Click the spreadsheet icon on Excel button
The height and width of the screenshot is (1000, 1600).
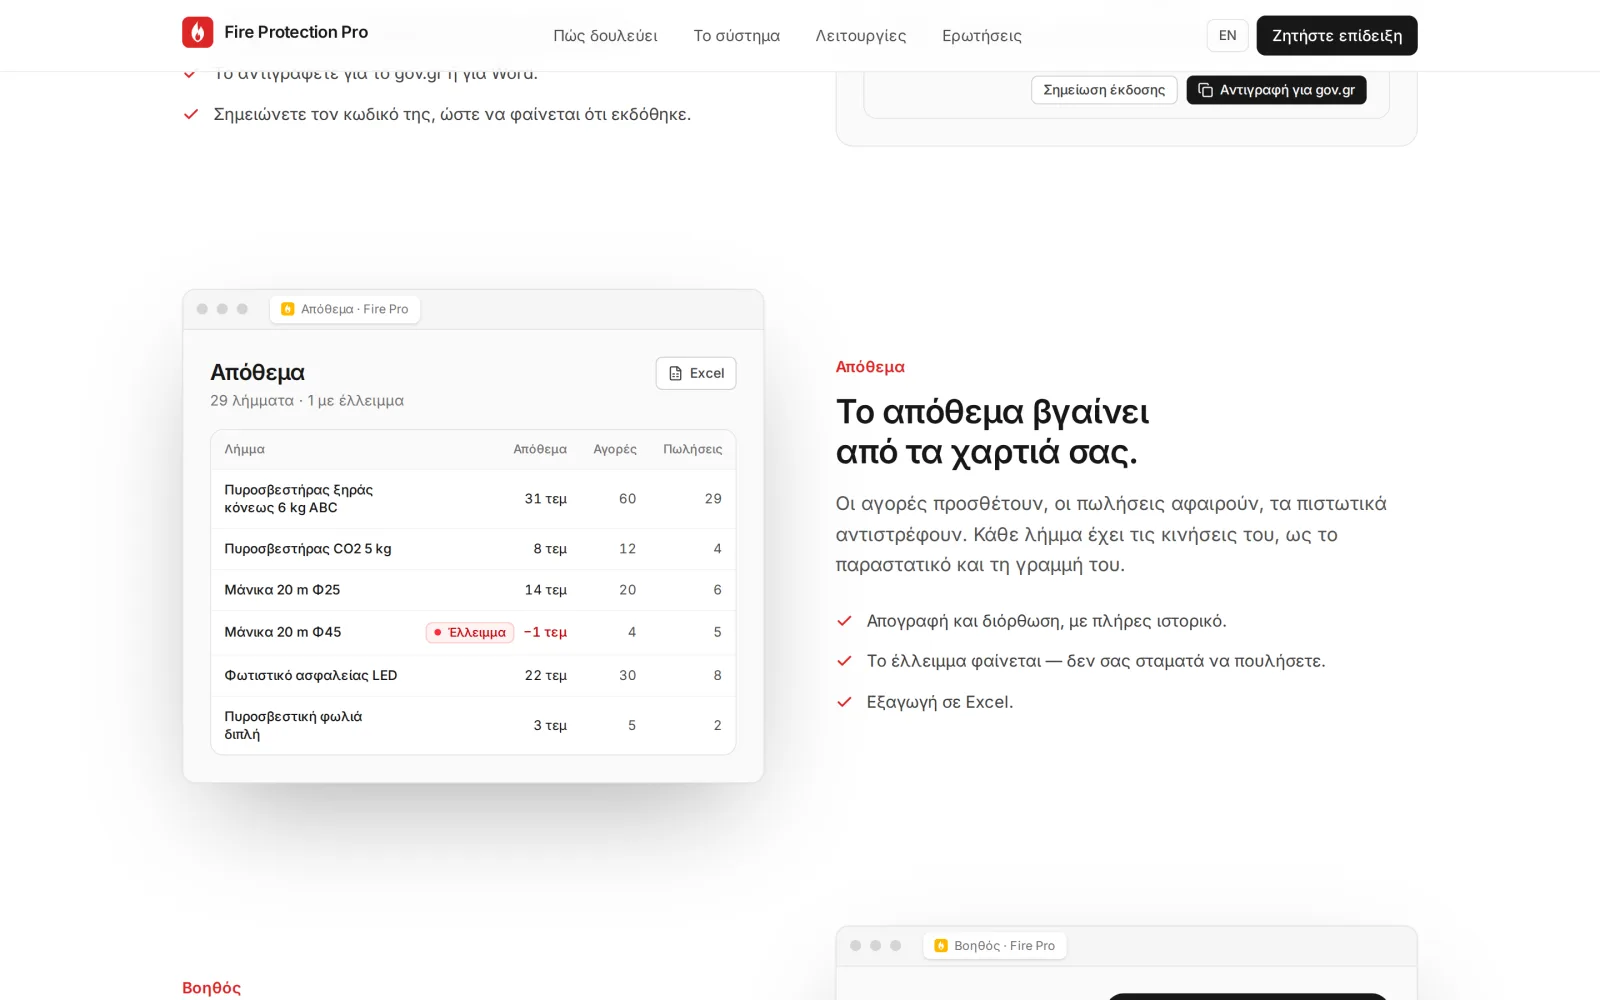coord(675,373)
